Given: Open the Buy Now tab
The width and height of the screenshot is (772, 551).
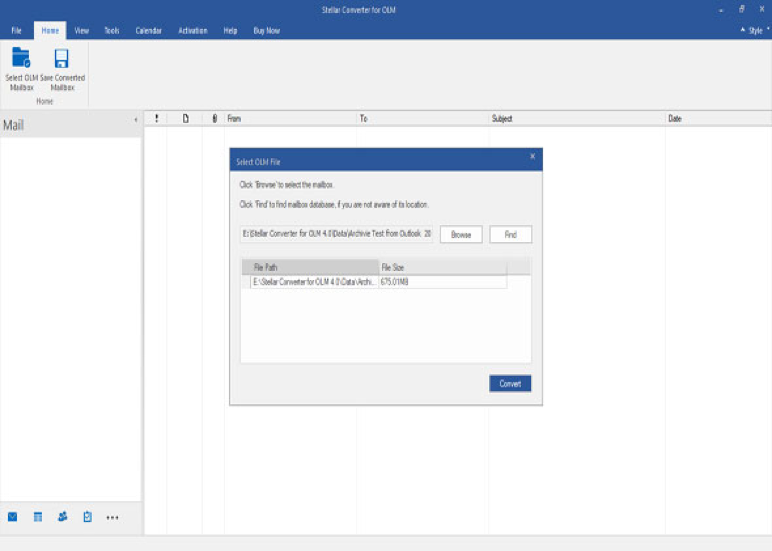Looking at the screenshot, I should pos(266,31).
